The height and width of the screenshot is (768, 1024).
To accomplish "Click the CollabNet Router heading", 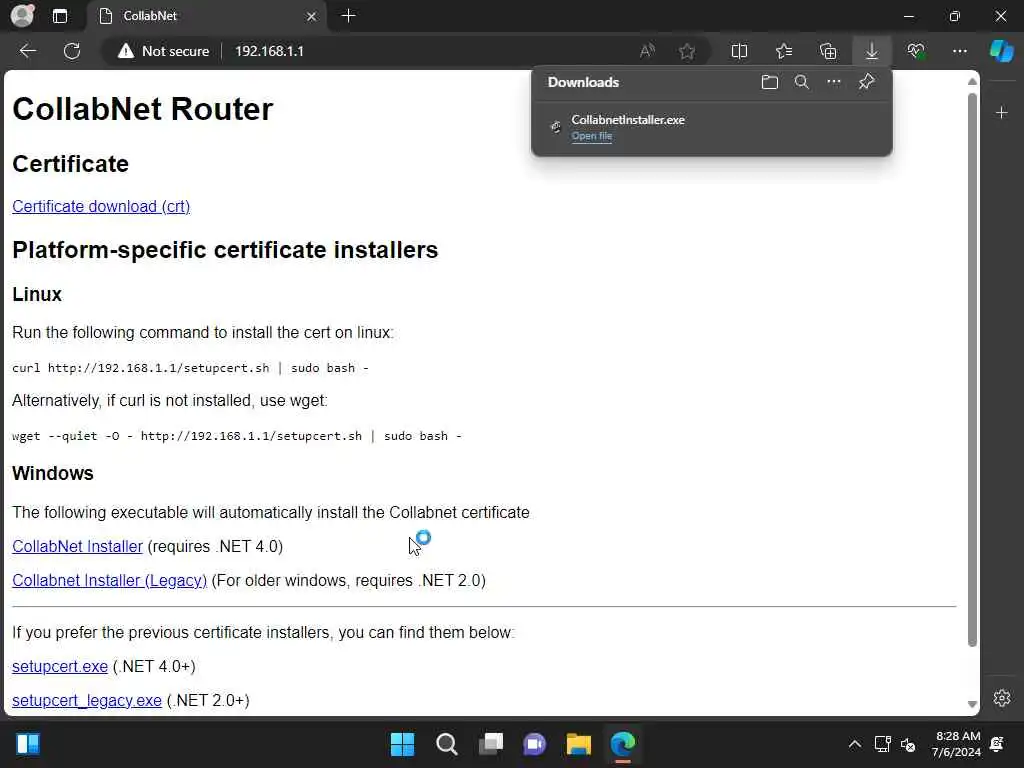I will [x=142, y=109].
